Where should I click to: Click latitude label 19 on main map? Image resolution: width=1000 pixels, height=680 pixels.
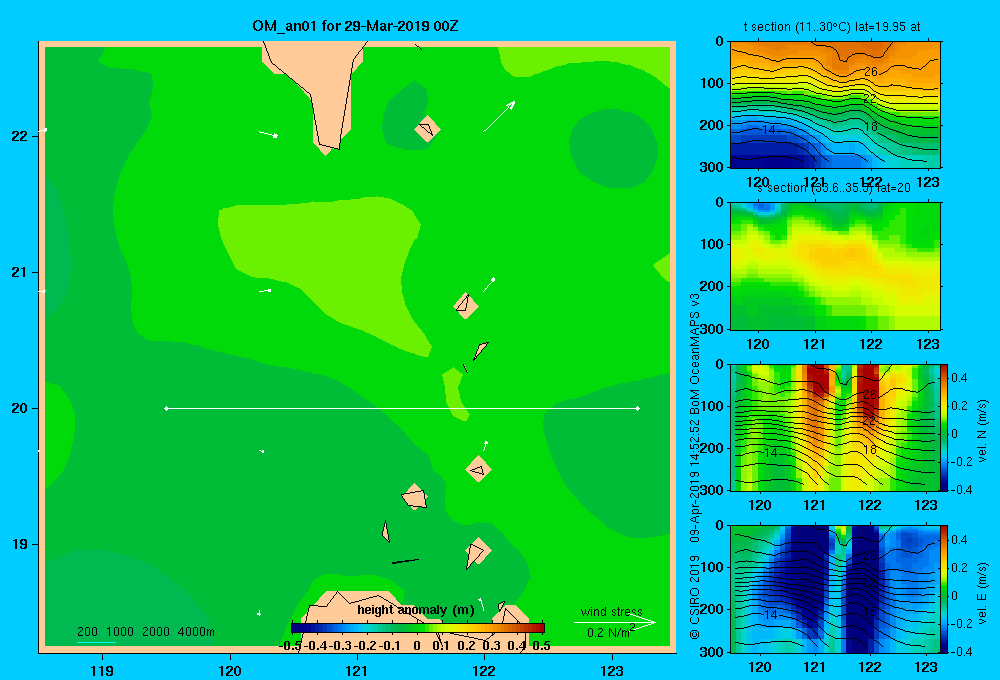point(20,544)
